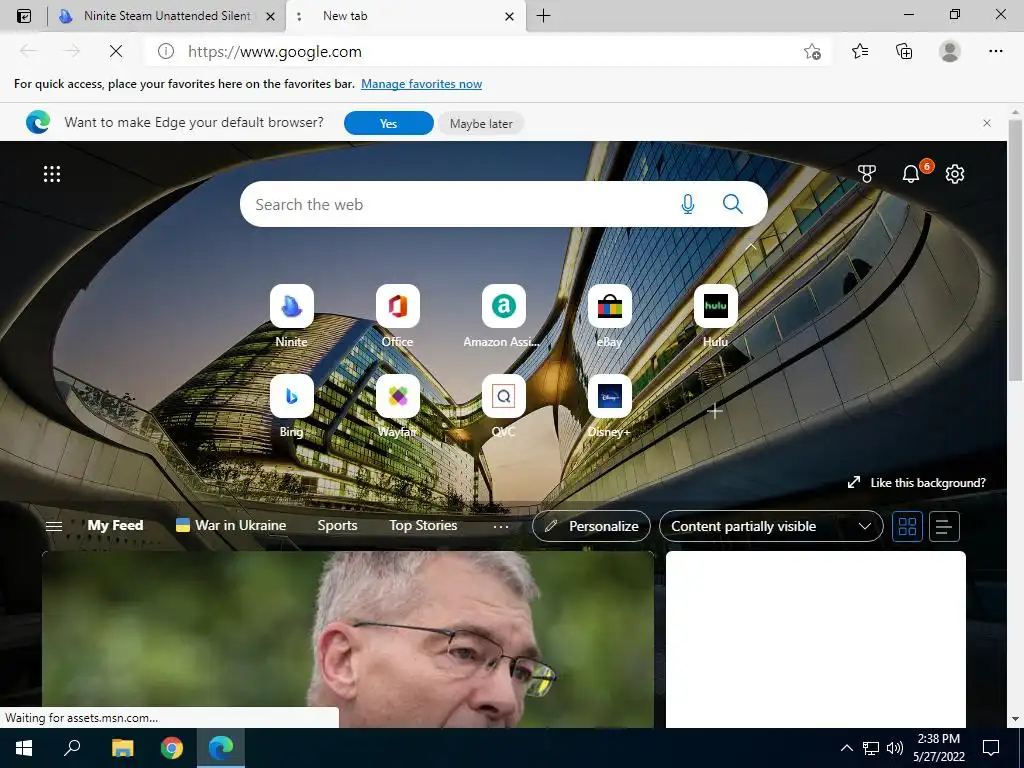Screen dimensions: 1024x768
Task: Open notifications bell with 6 badge
Action: [x=911, y=174]
